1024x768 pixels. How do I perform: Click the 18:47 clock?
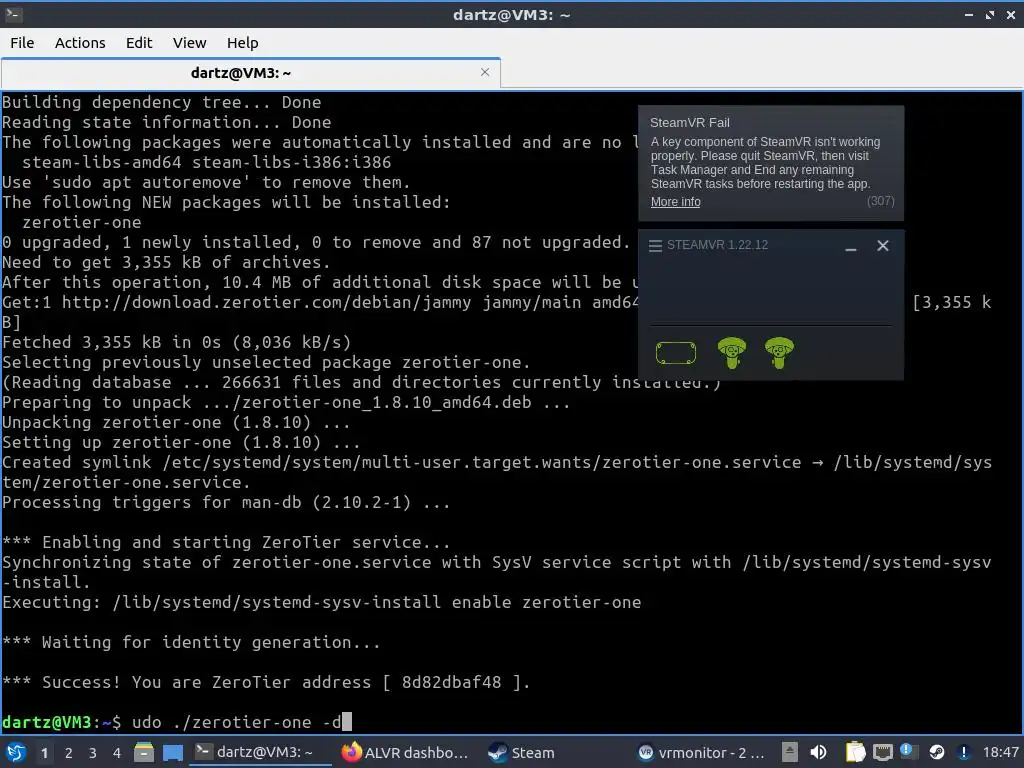1000,752
